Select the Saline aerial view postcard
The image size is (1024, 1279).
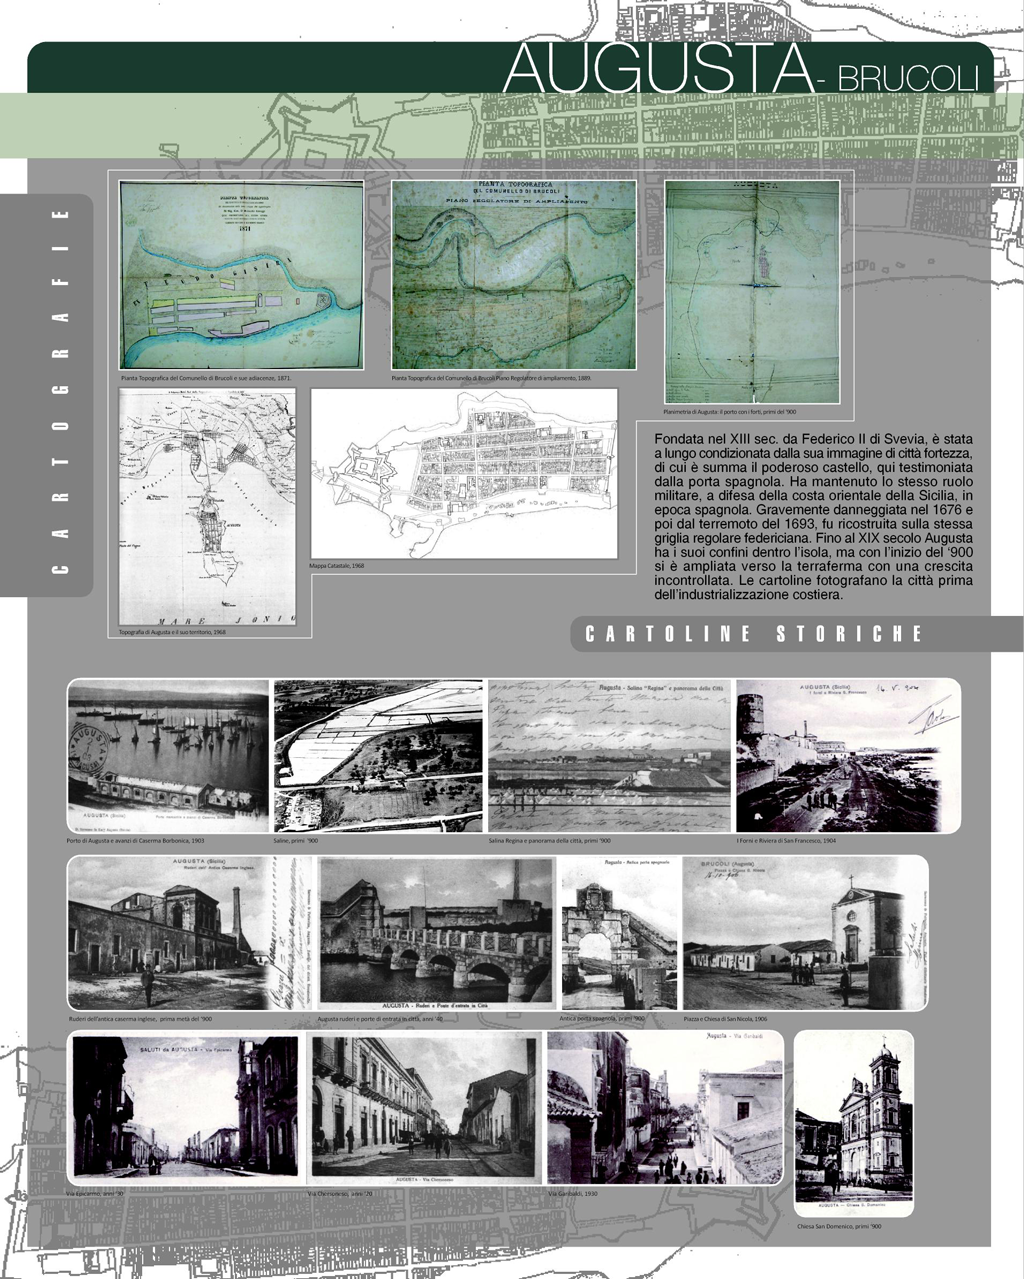(378, 757)
